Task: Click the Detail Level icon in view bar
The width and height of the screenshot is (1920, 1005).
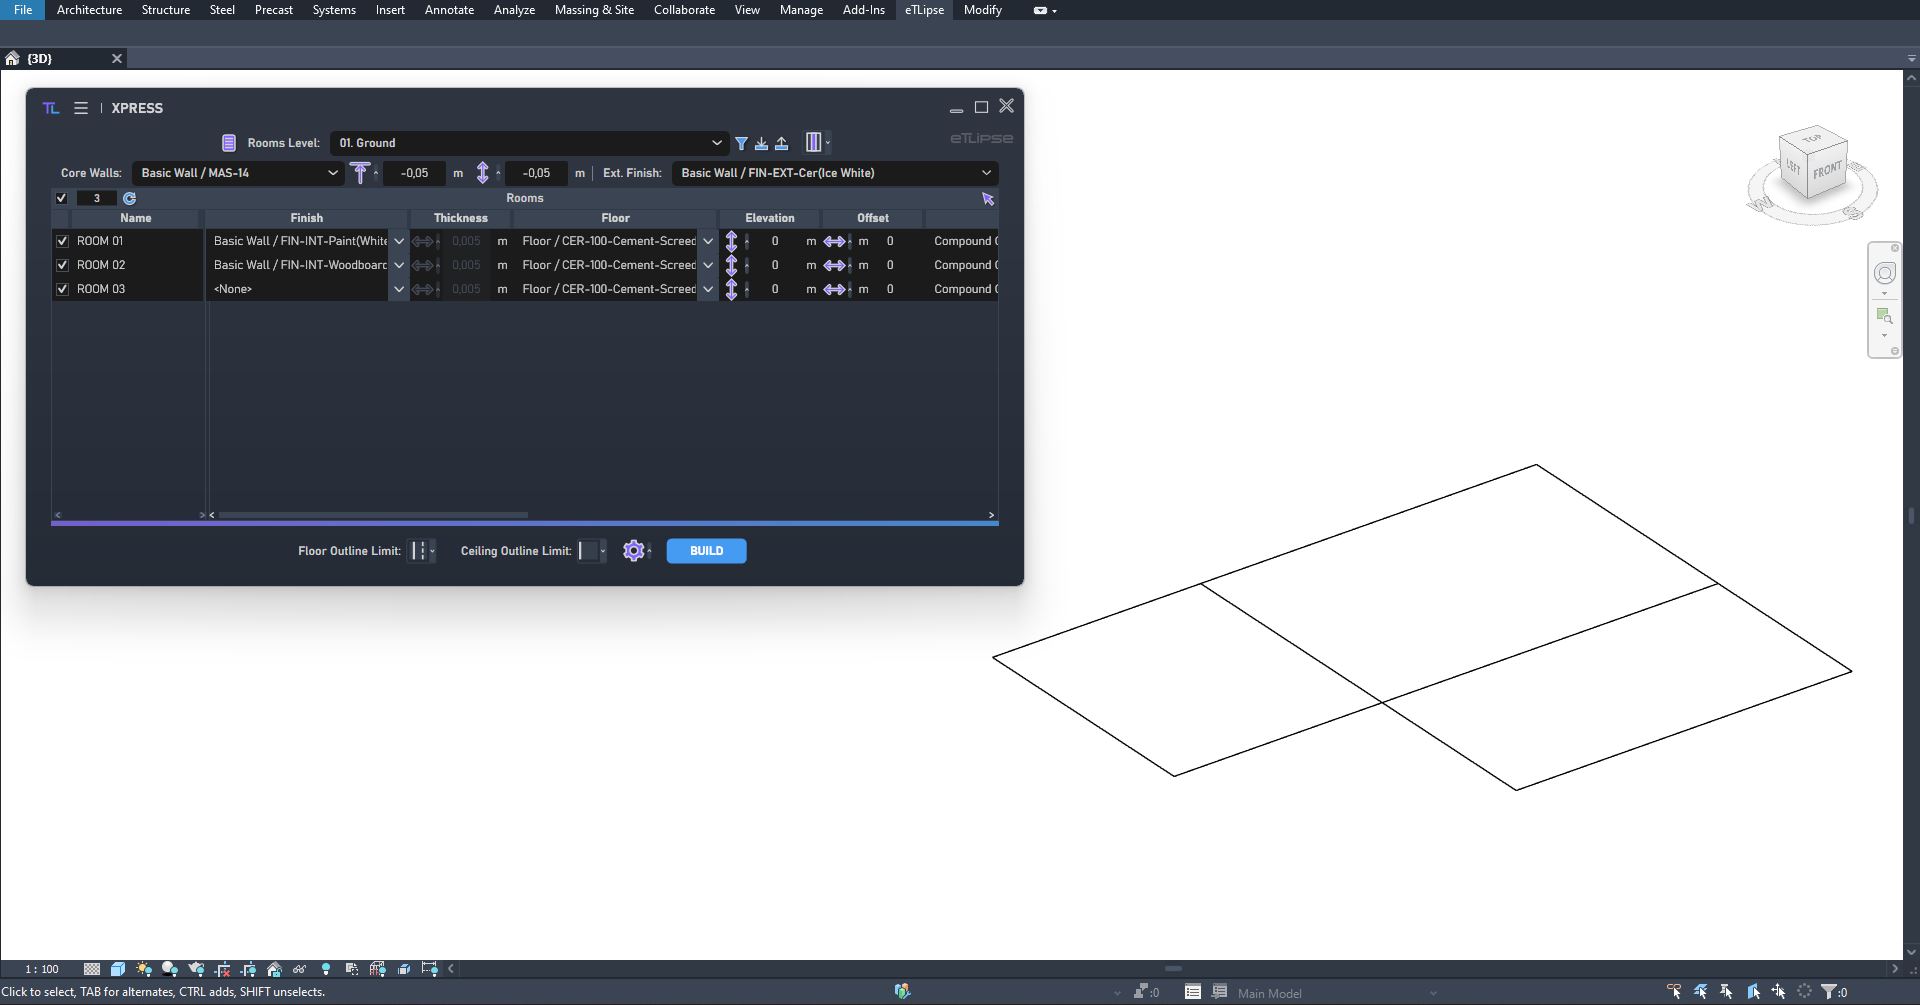Action: (92, 969)
